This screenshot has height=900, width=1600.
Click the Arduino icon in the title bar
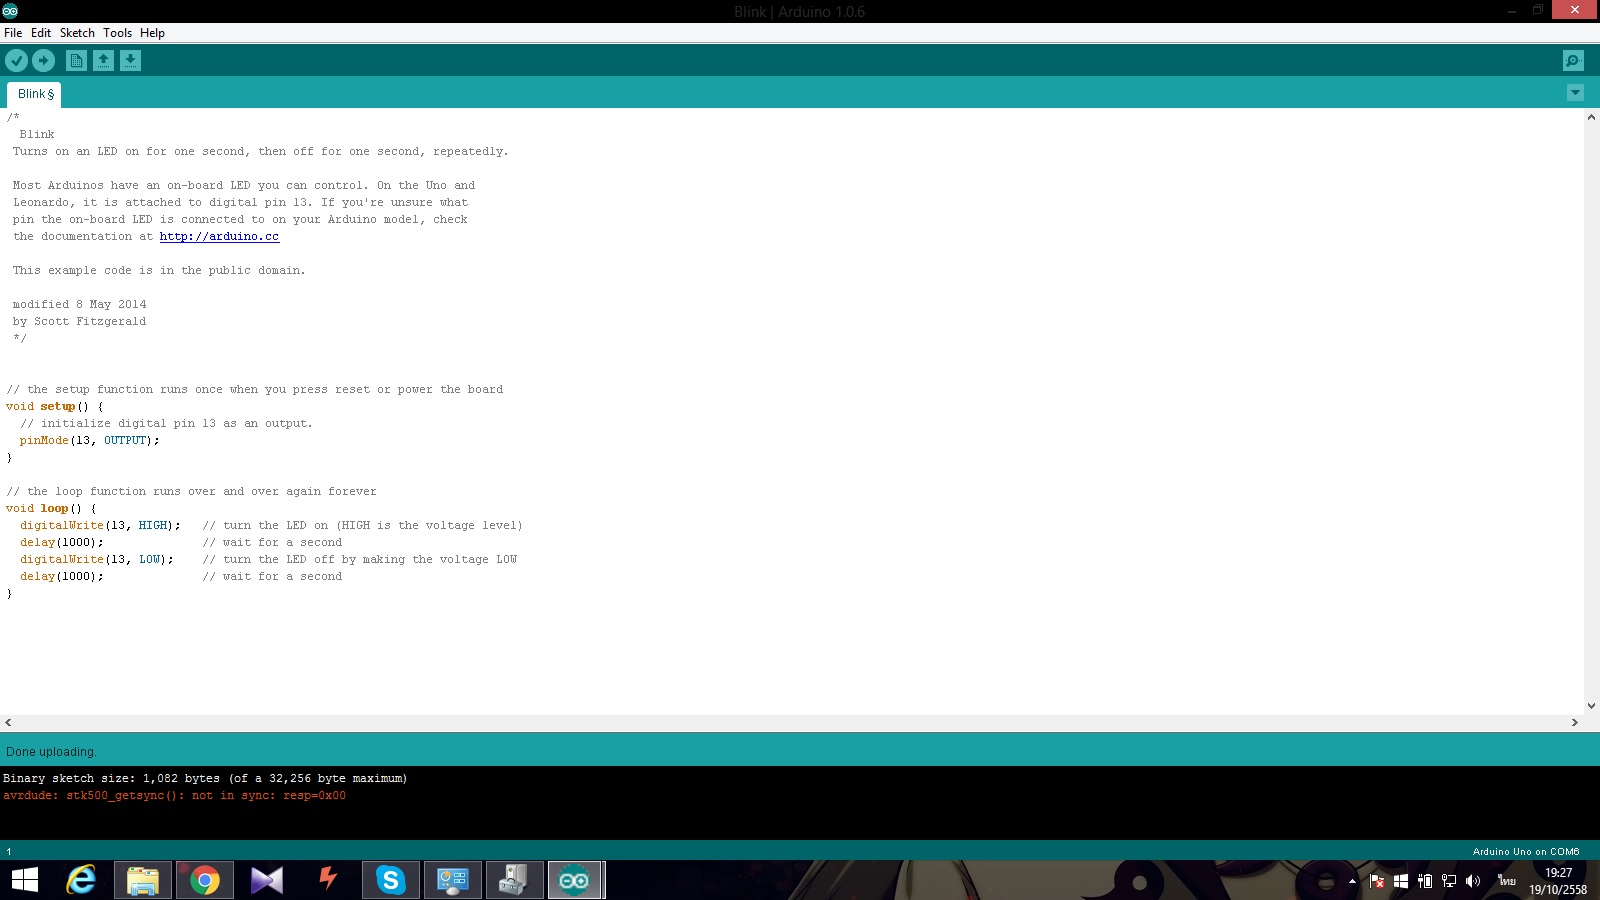10,11
